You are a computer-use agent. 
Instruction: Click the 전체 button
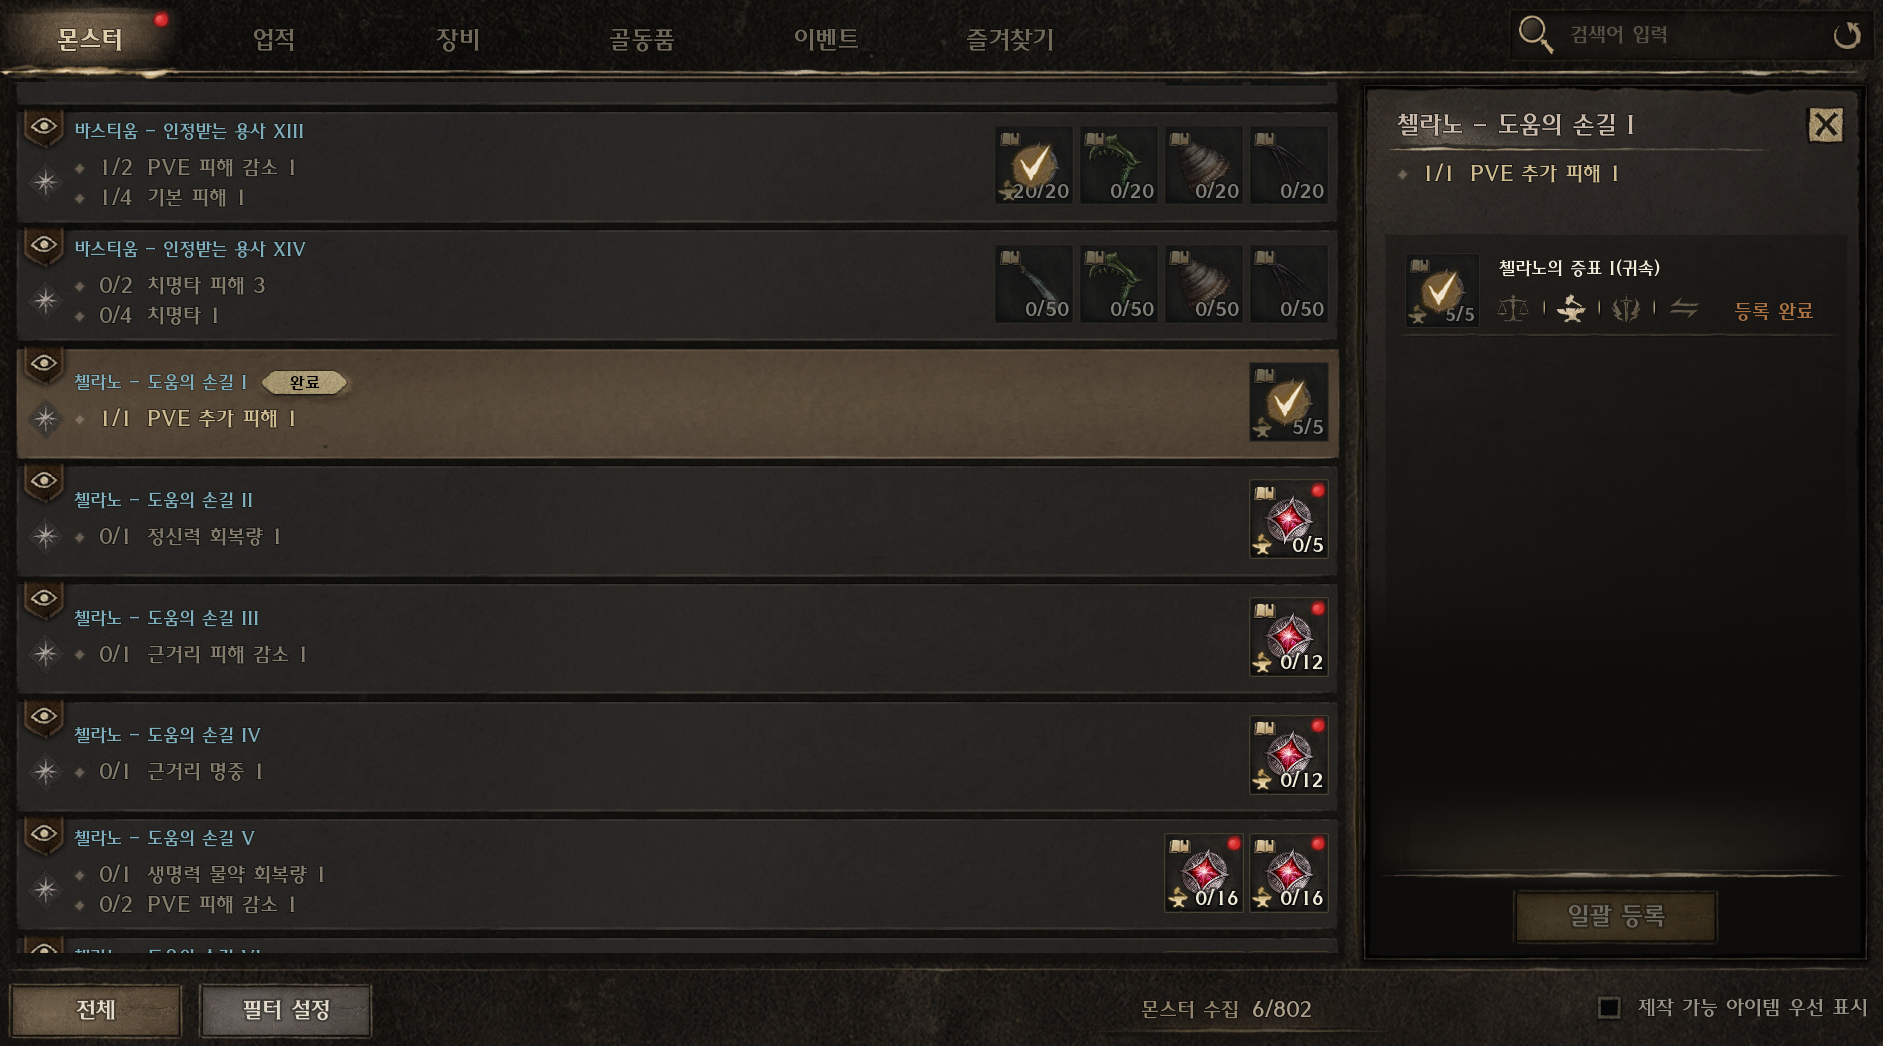pyautogui.click(x=96, y=1010)
